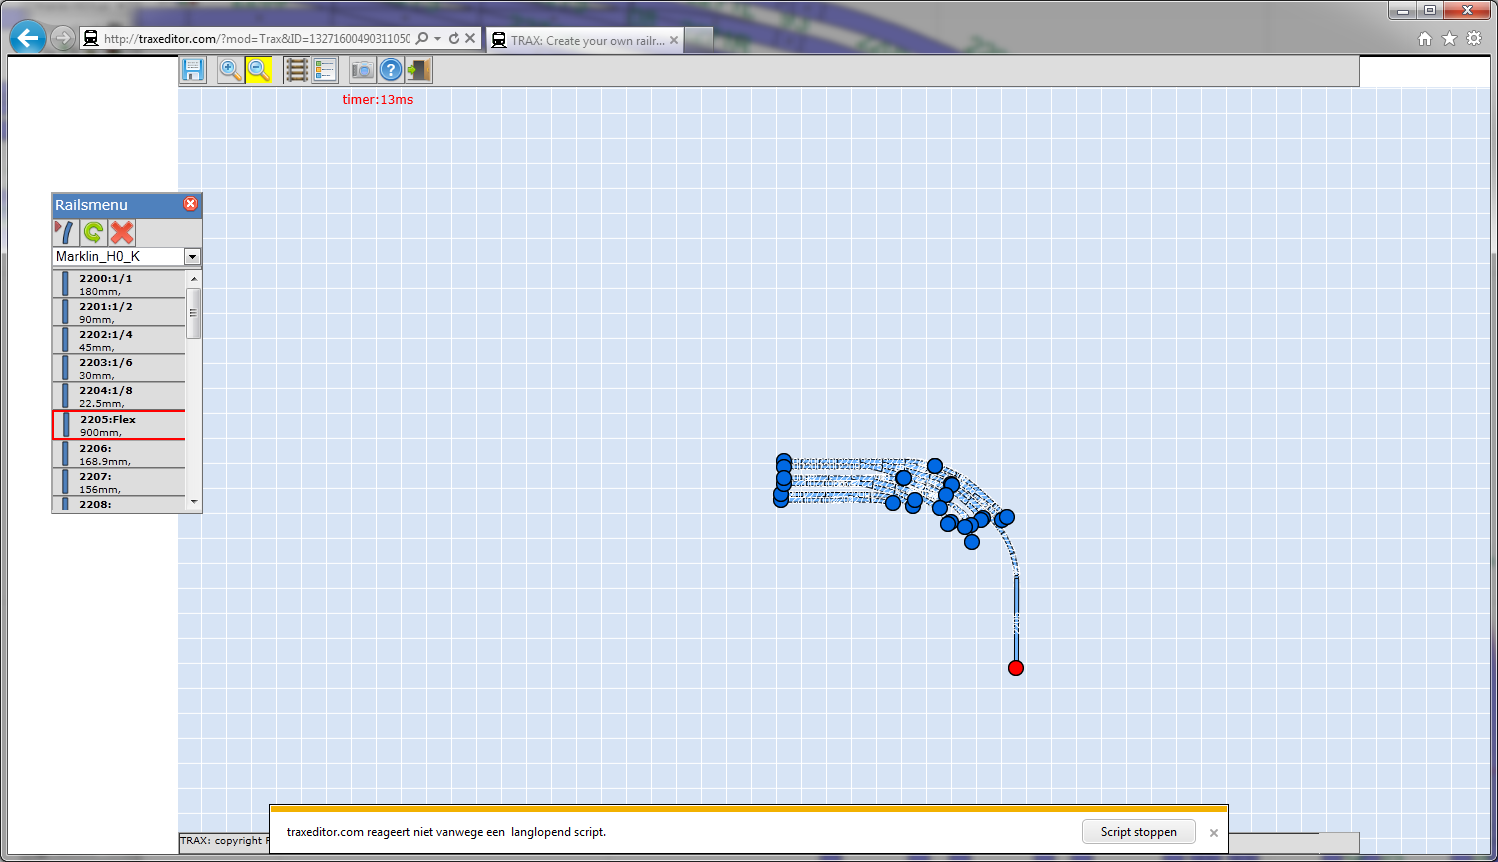Close the Railsmenu panel
This screenshot has height=862, width=1498.
190,204
